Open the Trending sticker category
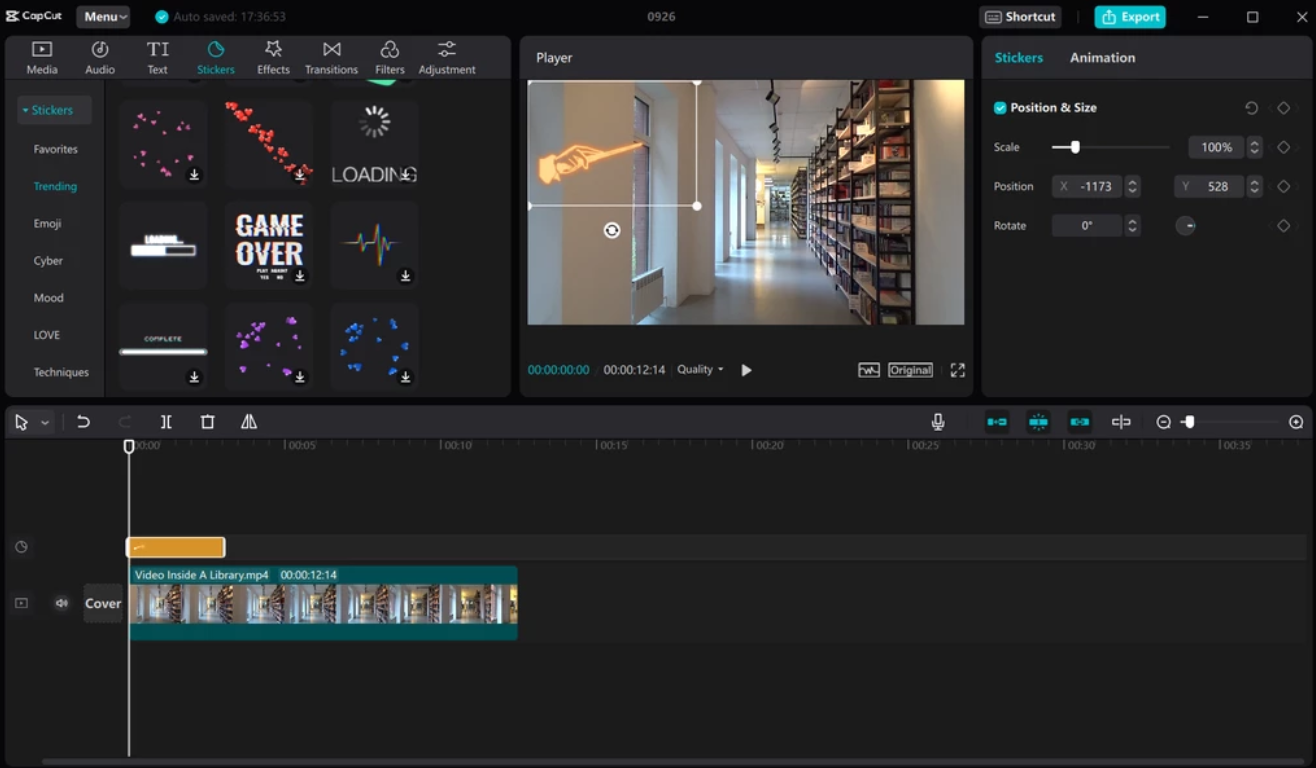This screenshot has height=768, width=1316. (x=55, y=186)
